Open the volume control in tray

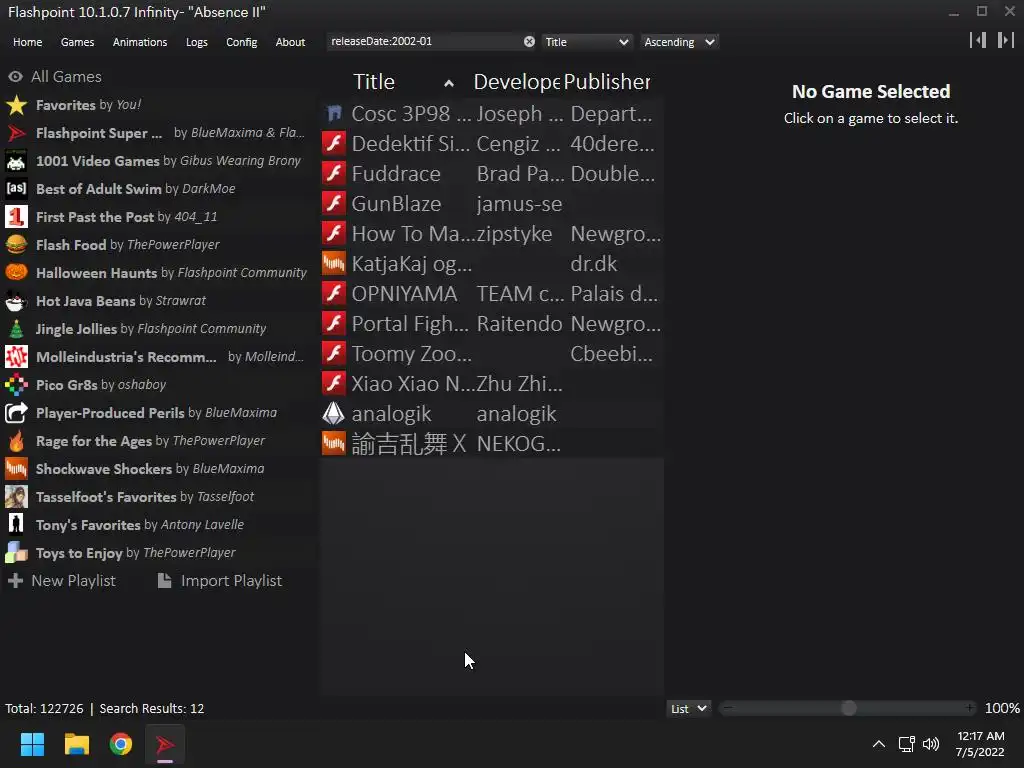tap(931, 744)
